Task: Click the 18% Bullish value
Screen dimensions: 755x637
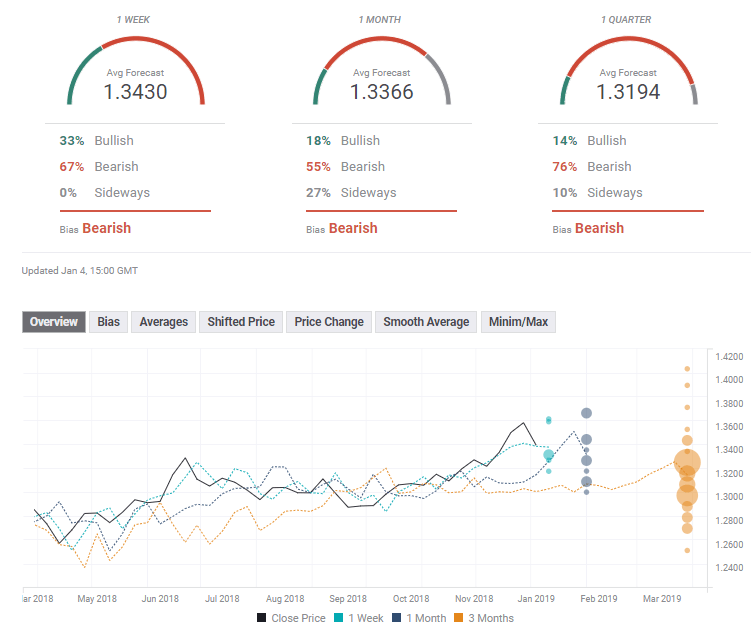Action: point(318,141)
